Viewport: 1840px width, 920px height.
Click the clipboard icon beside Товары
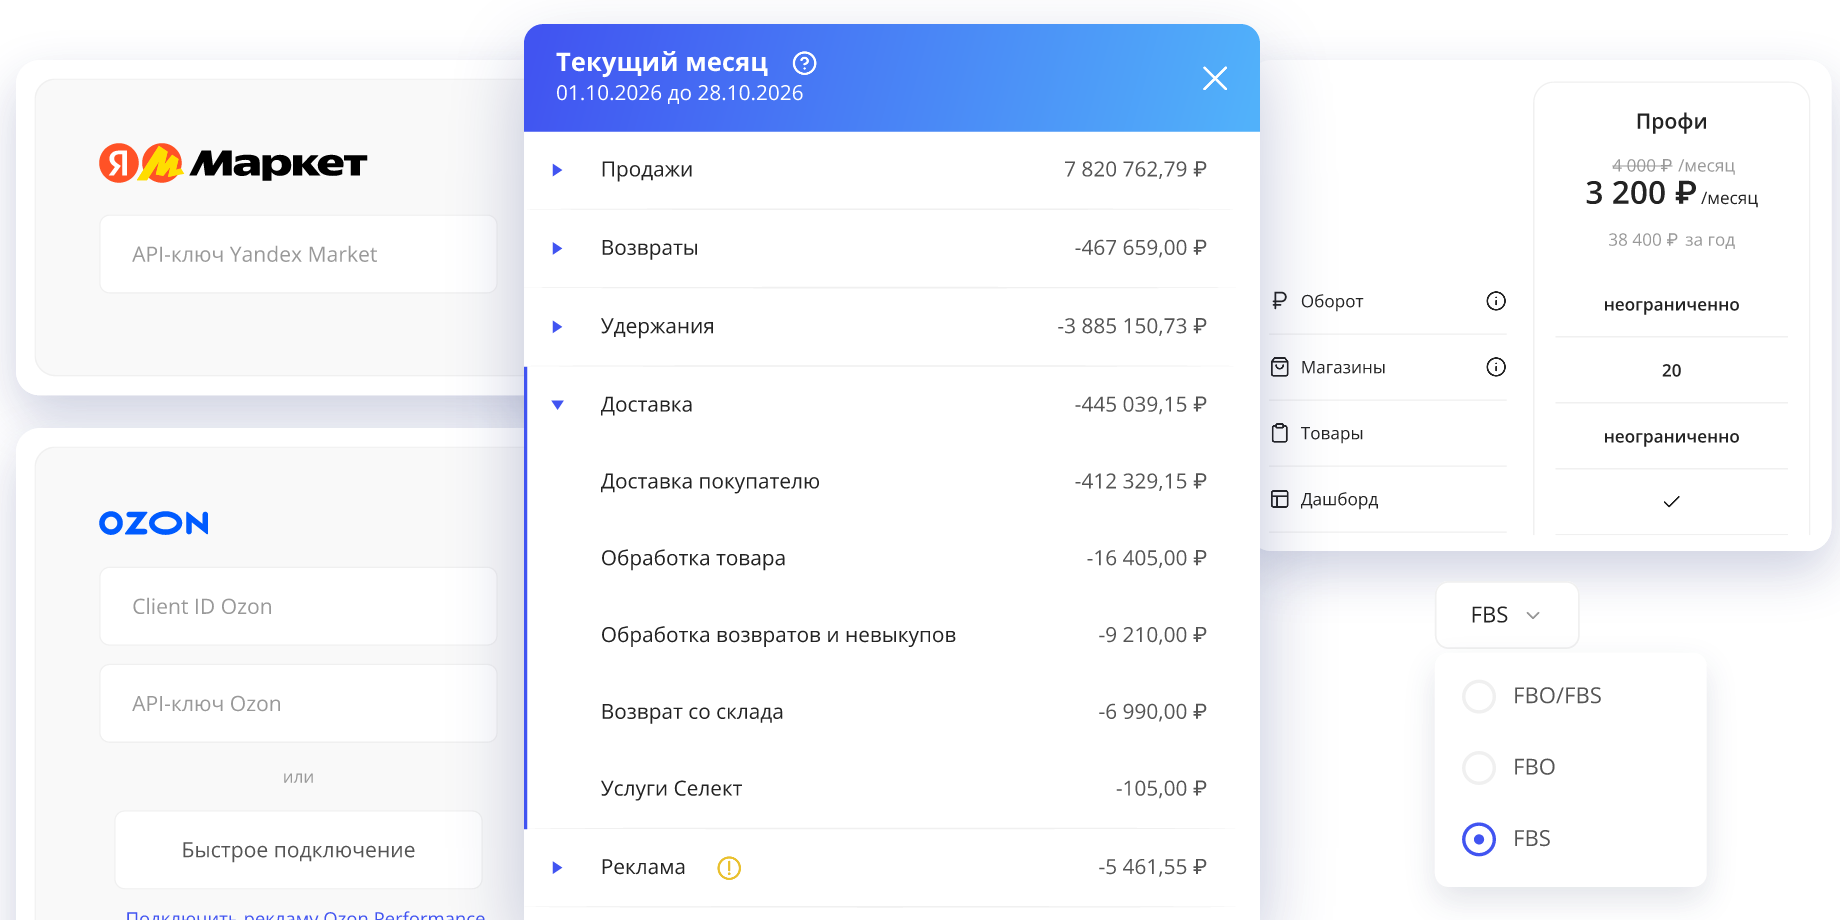coord(1280,433)
